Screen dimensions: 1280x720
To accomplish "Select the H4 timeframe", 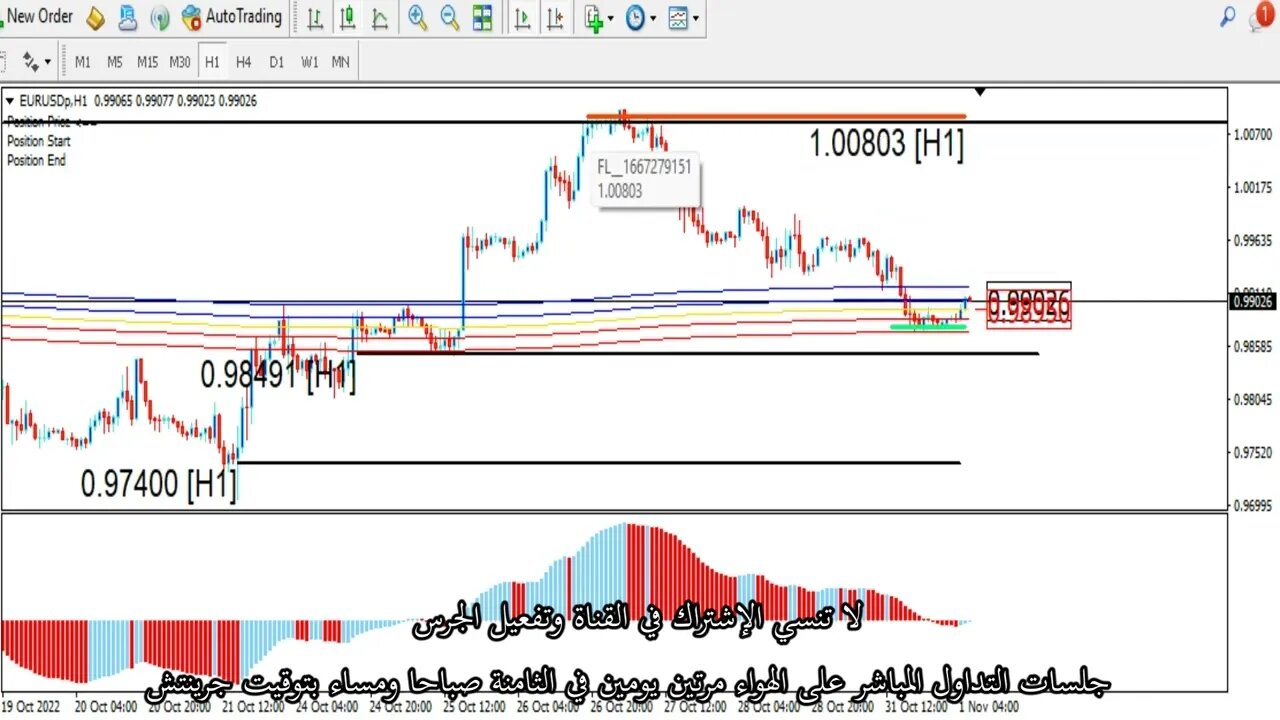I will [x=244, y=62].
